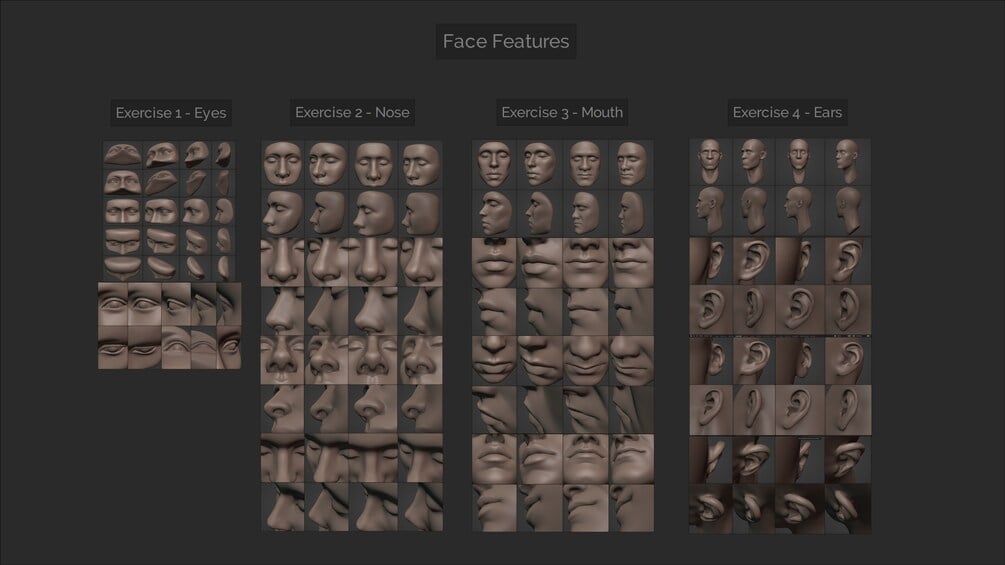This screenshot has height=565, width=1005.
Task: Open the mouth sculpt image collage
Action: point(563,336)
